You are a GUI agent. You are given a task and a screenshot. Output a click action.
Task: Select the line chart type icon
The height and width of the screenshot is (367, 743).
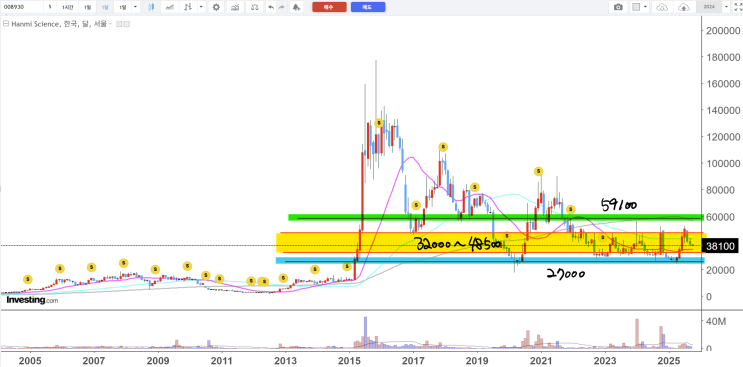(170, 7)
